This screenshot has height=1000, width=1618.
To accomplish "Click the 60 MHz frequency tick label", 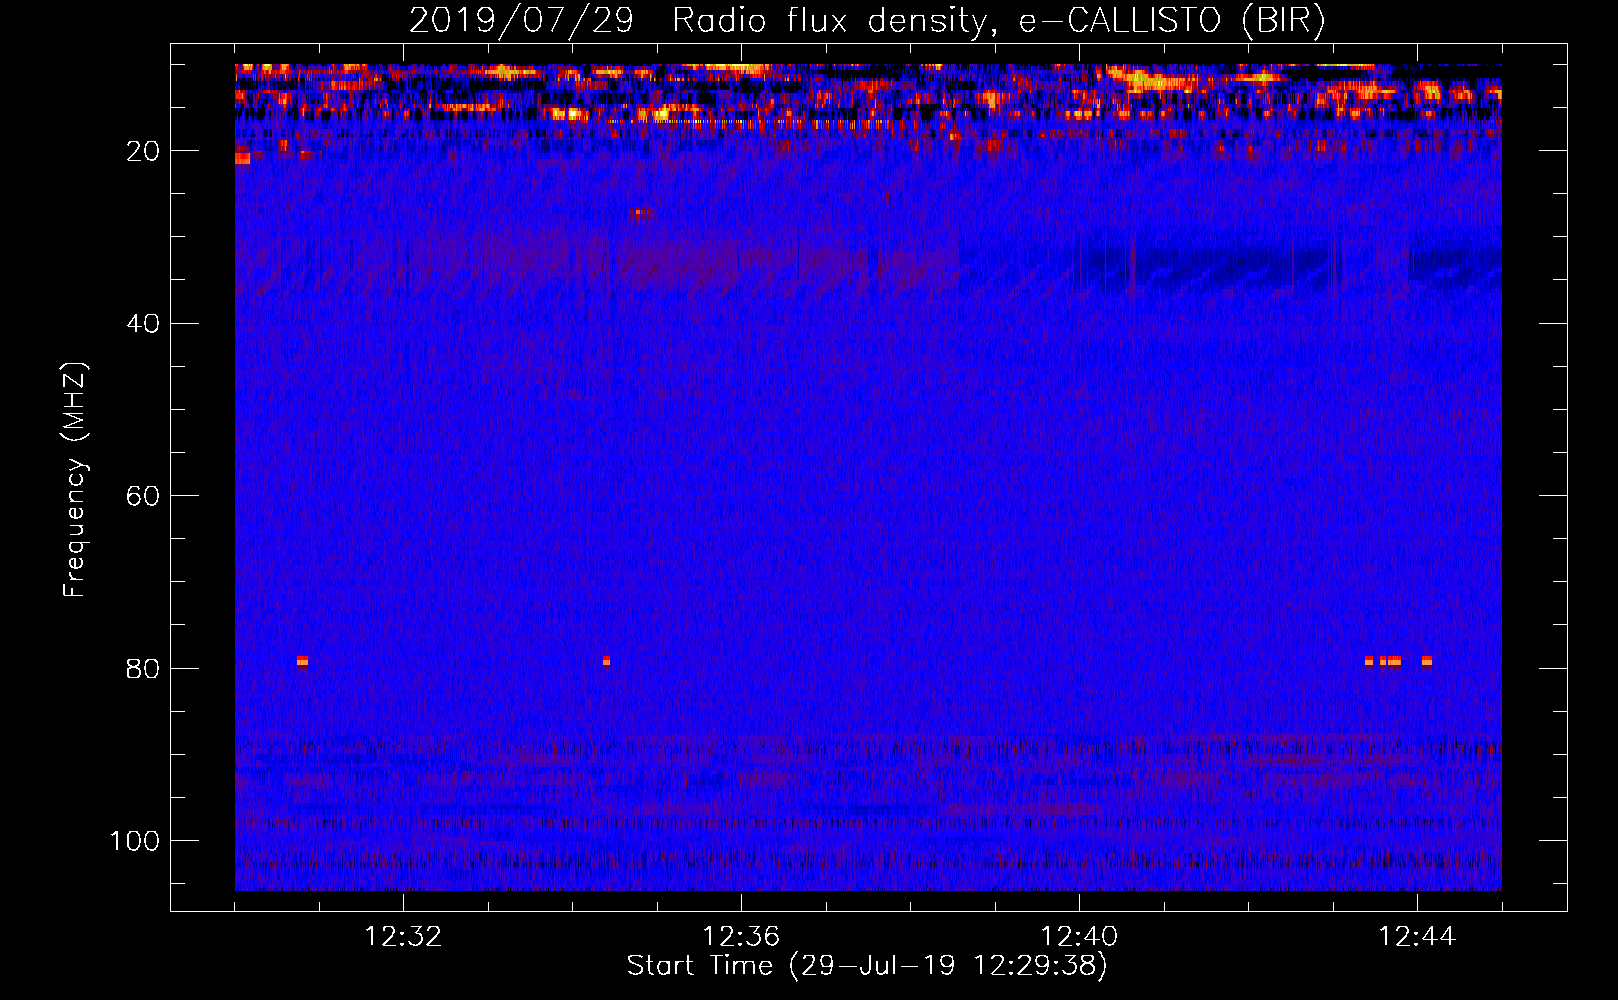I will point(144,496).
